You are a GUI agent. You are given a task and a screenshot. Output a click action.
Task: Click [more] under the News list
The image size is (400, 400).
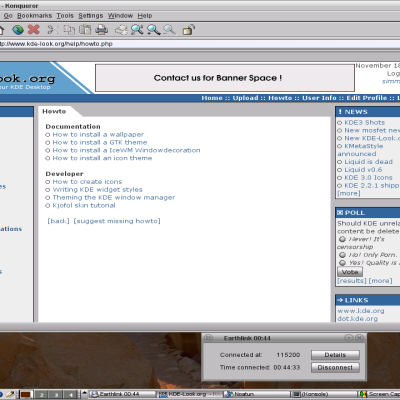click(x=349, y=194)
